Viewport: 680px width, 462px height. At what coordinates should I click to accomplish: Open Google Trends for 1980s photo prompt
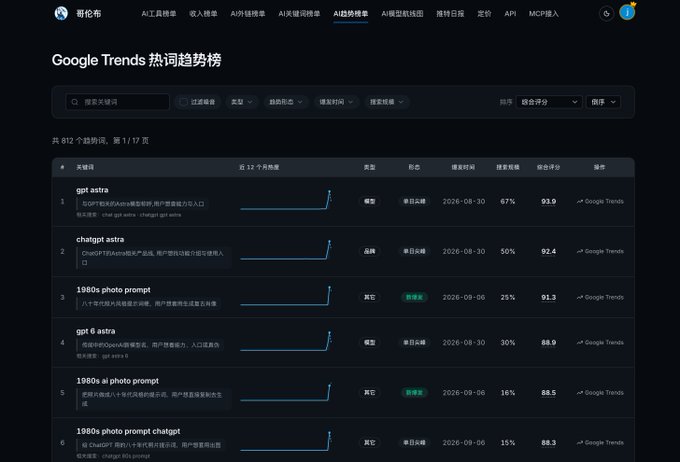pos(600,297)
